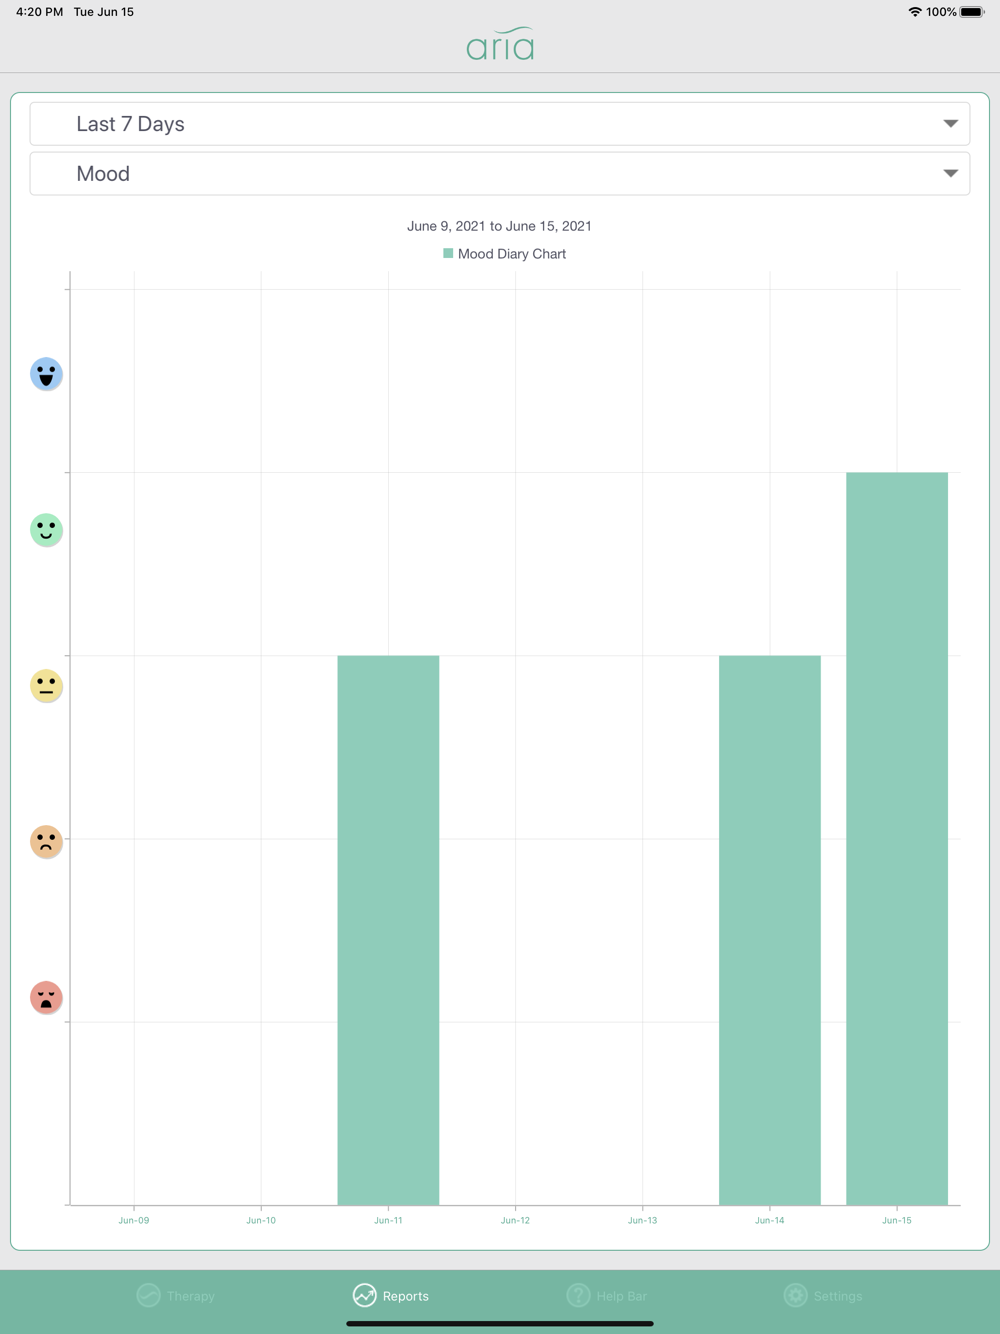Viewport: 1000px width, 1334px height.
Task: Switch to the Reports tab
Action: coord(391,1295)
